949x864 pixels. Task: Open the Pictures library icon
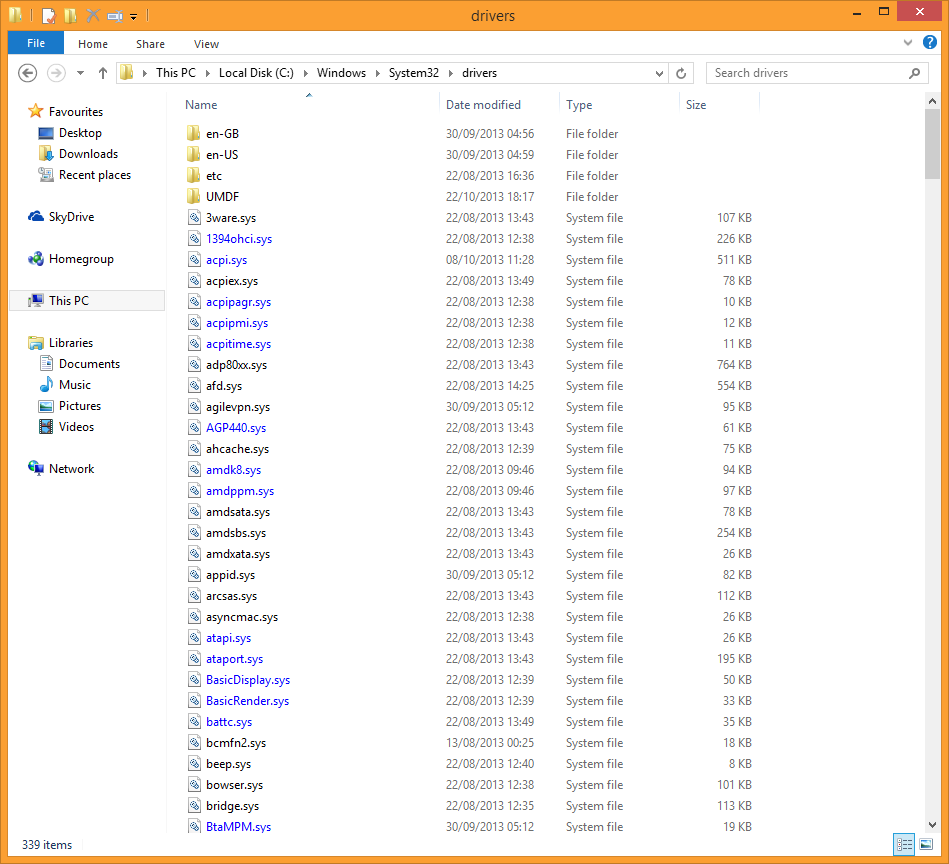46,406
